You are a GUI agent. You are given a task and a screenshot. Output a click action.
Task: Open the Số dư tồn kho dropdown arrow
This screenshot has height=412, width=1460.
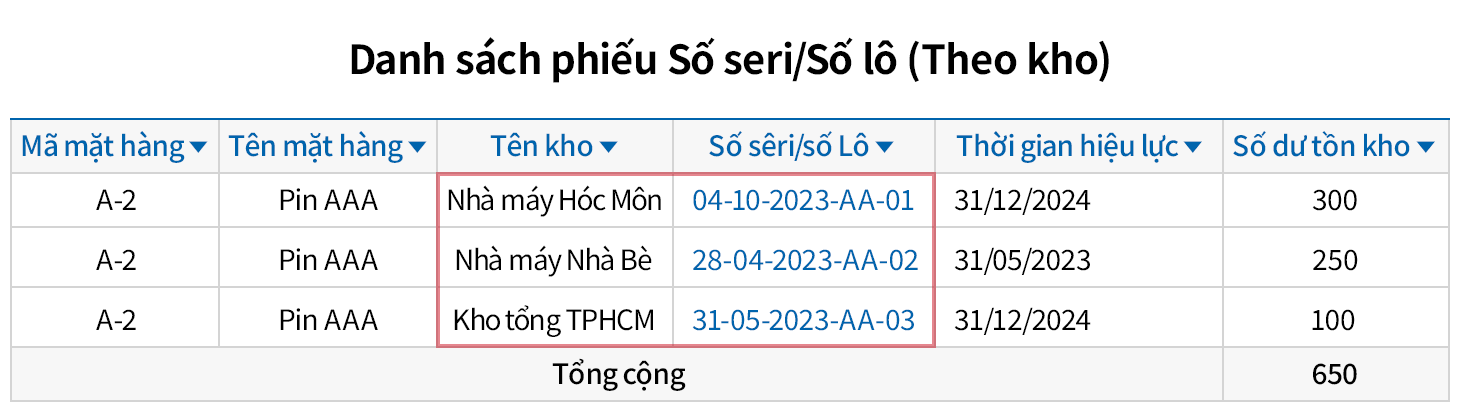click(x=1426, y=148)
